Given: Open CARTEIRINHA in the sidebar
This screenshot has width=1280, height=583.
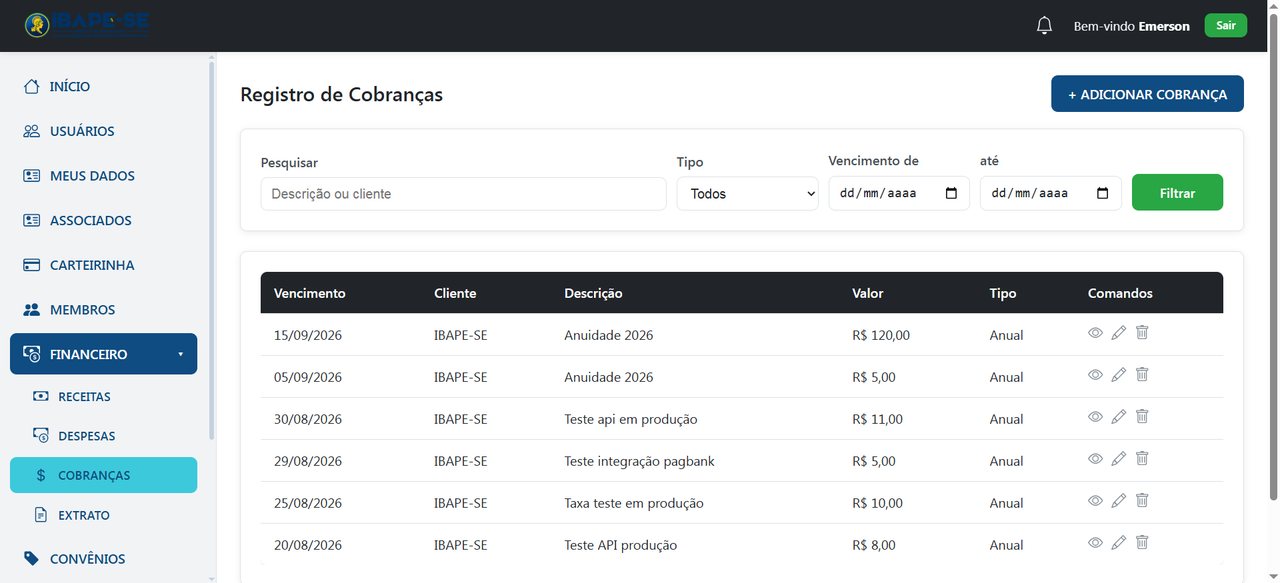Looking at the screenshot, I should pos(104,265).
